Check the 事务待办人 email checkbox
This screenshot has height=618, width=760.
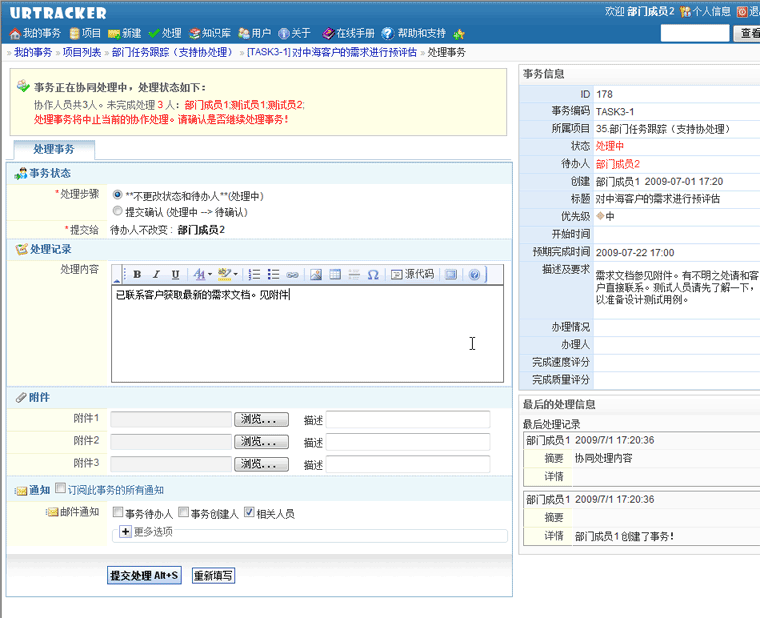[118, 512]
